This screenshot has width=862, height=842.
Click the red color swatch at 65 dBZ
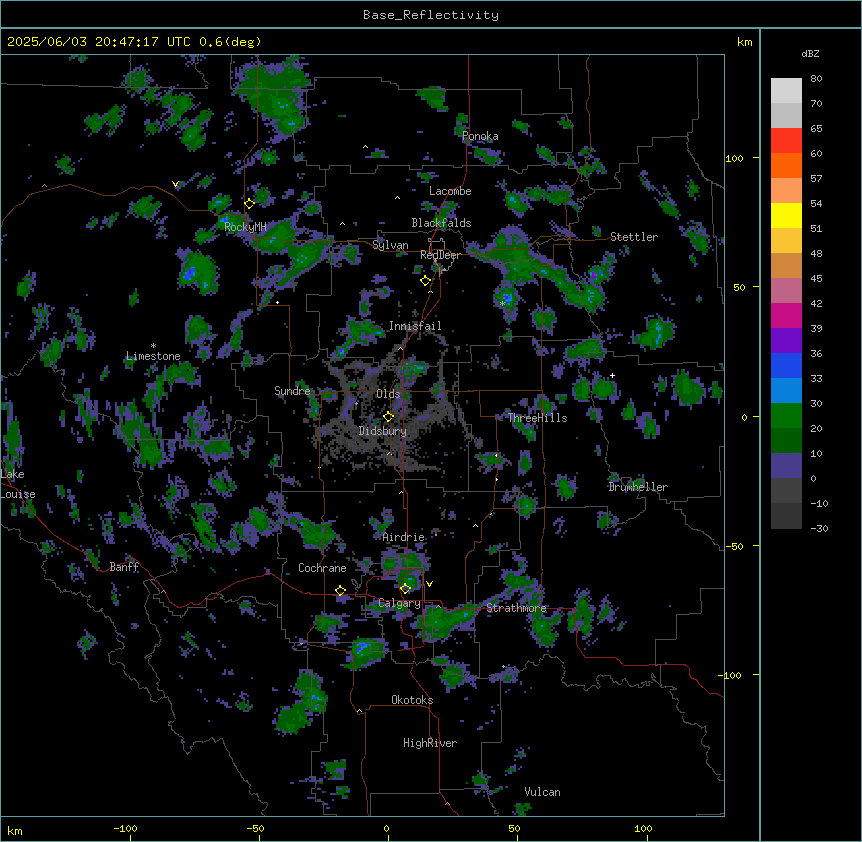pyautogui.click(x=786, y=141)
